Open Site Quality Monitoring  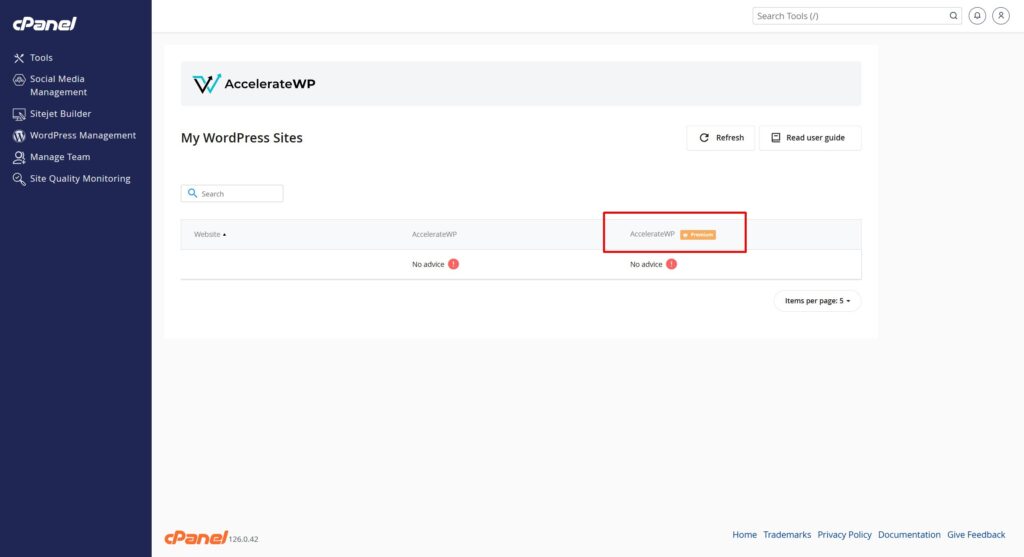point(80,179)
